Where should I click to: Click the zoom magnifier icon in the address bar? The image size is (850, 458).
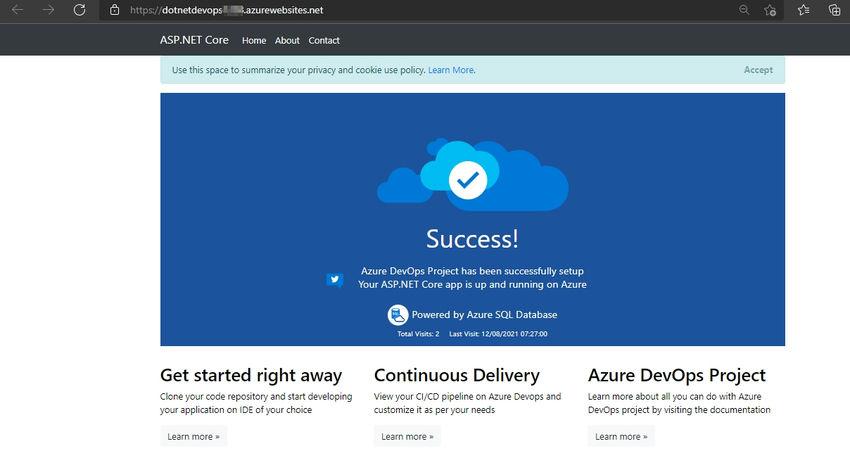(744, 10)
